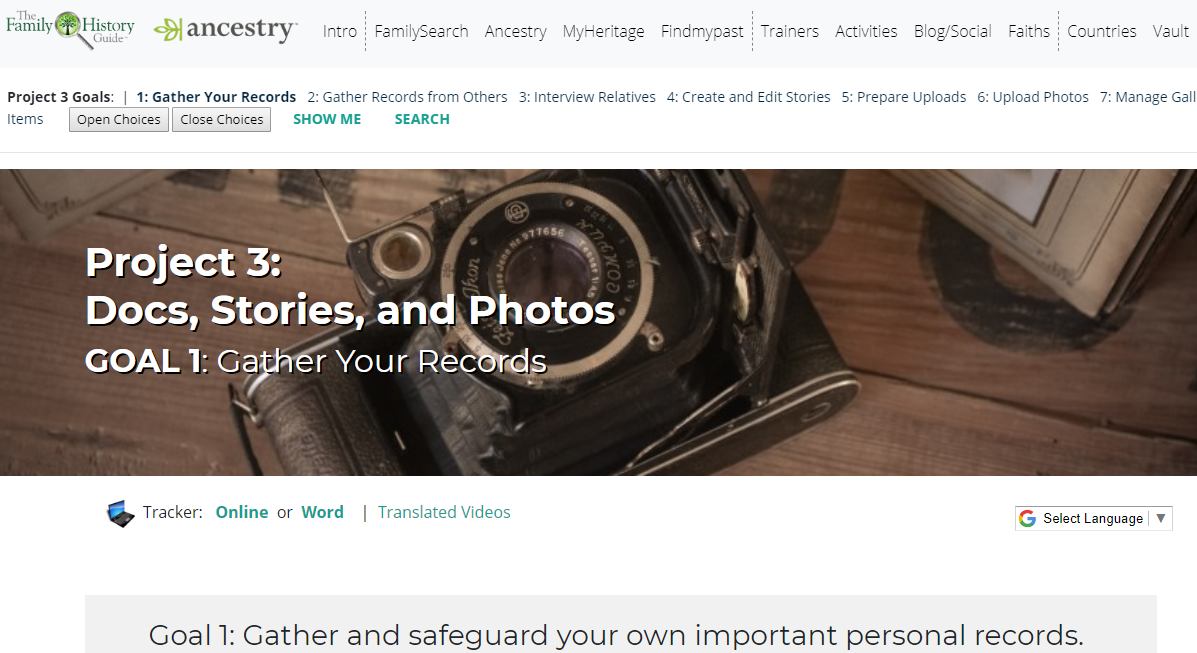Click The Family History Guide logo
This screenshot has height=653, width=1197.
click(x=70, y=29)
